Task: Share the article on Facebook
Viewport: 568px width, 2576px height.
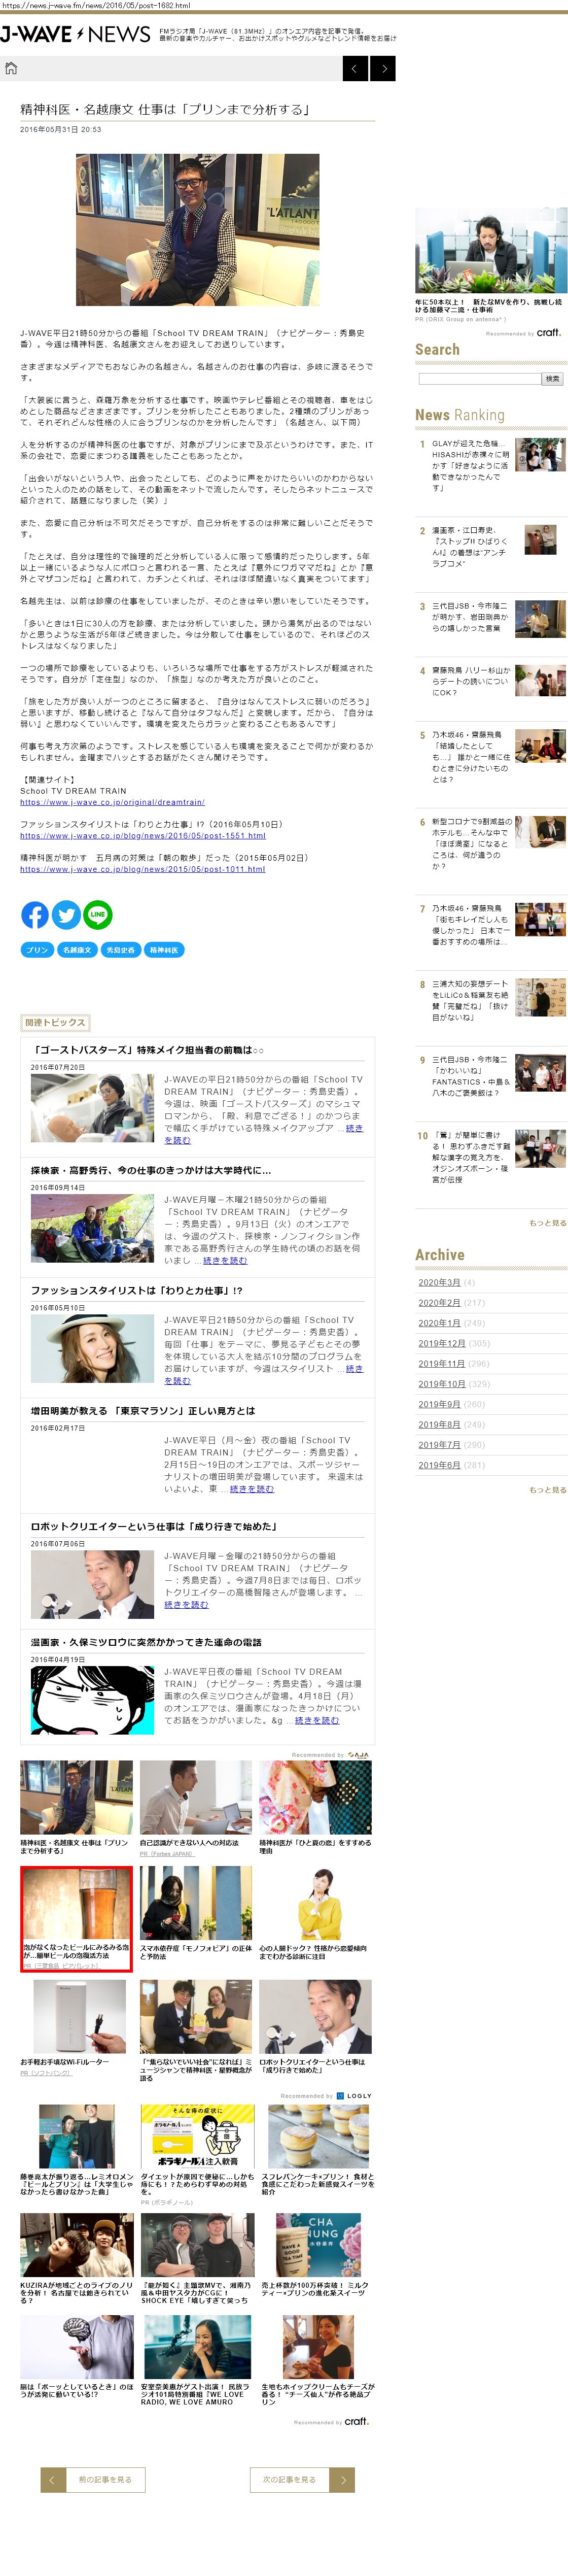Action: click(x=35, y=914)
